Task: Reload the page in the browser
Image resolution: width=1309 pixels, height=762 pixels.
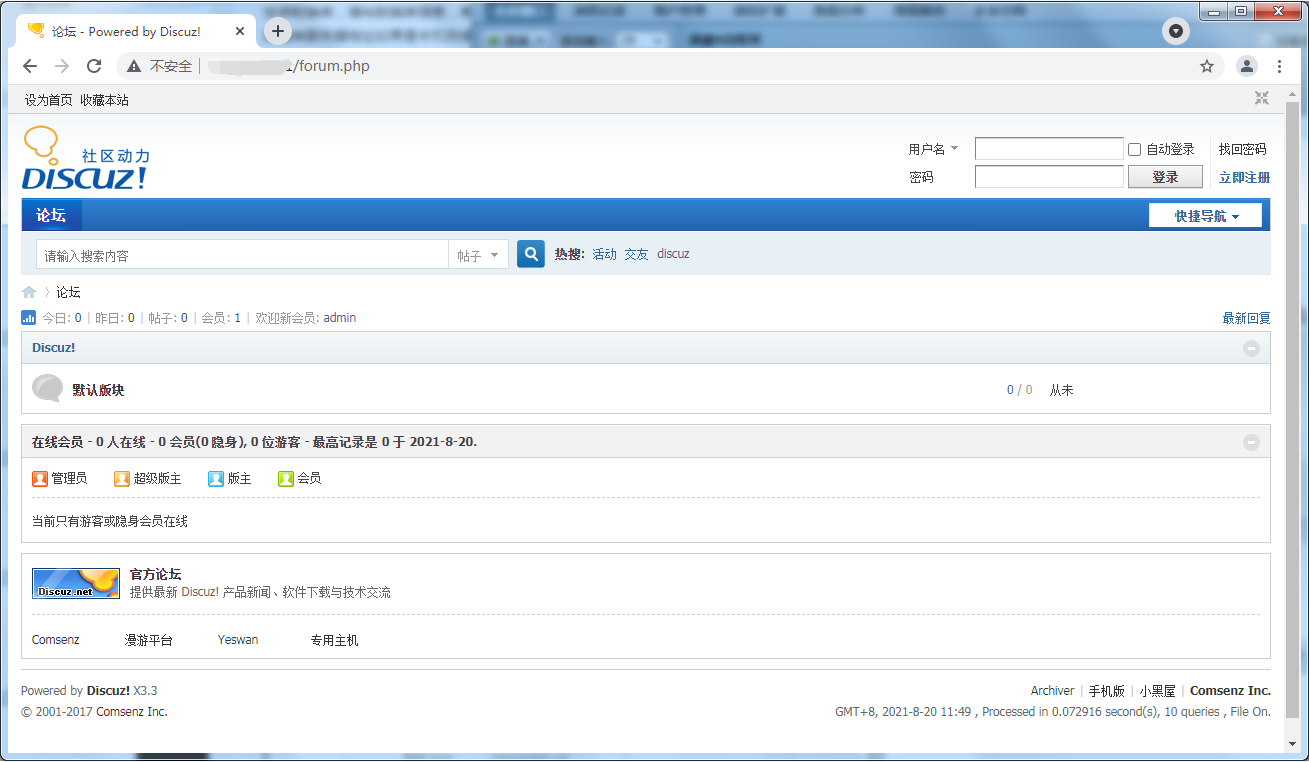Action: pyautogui.click(x=94, y=66)
